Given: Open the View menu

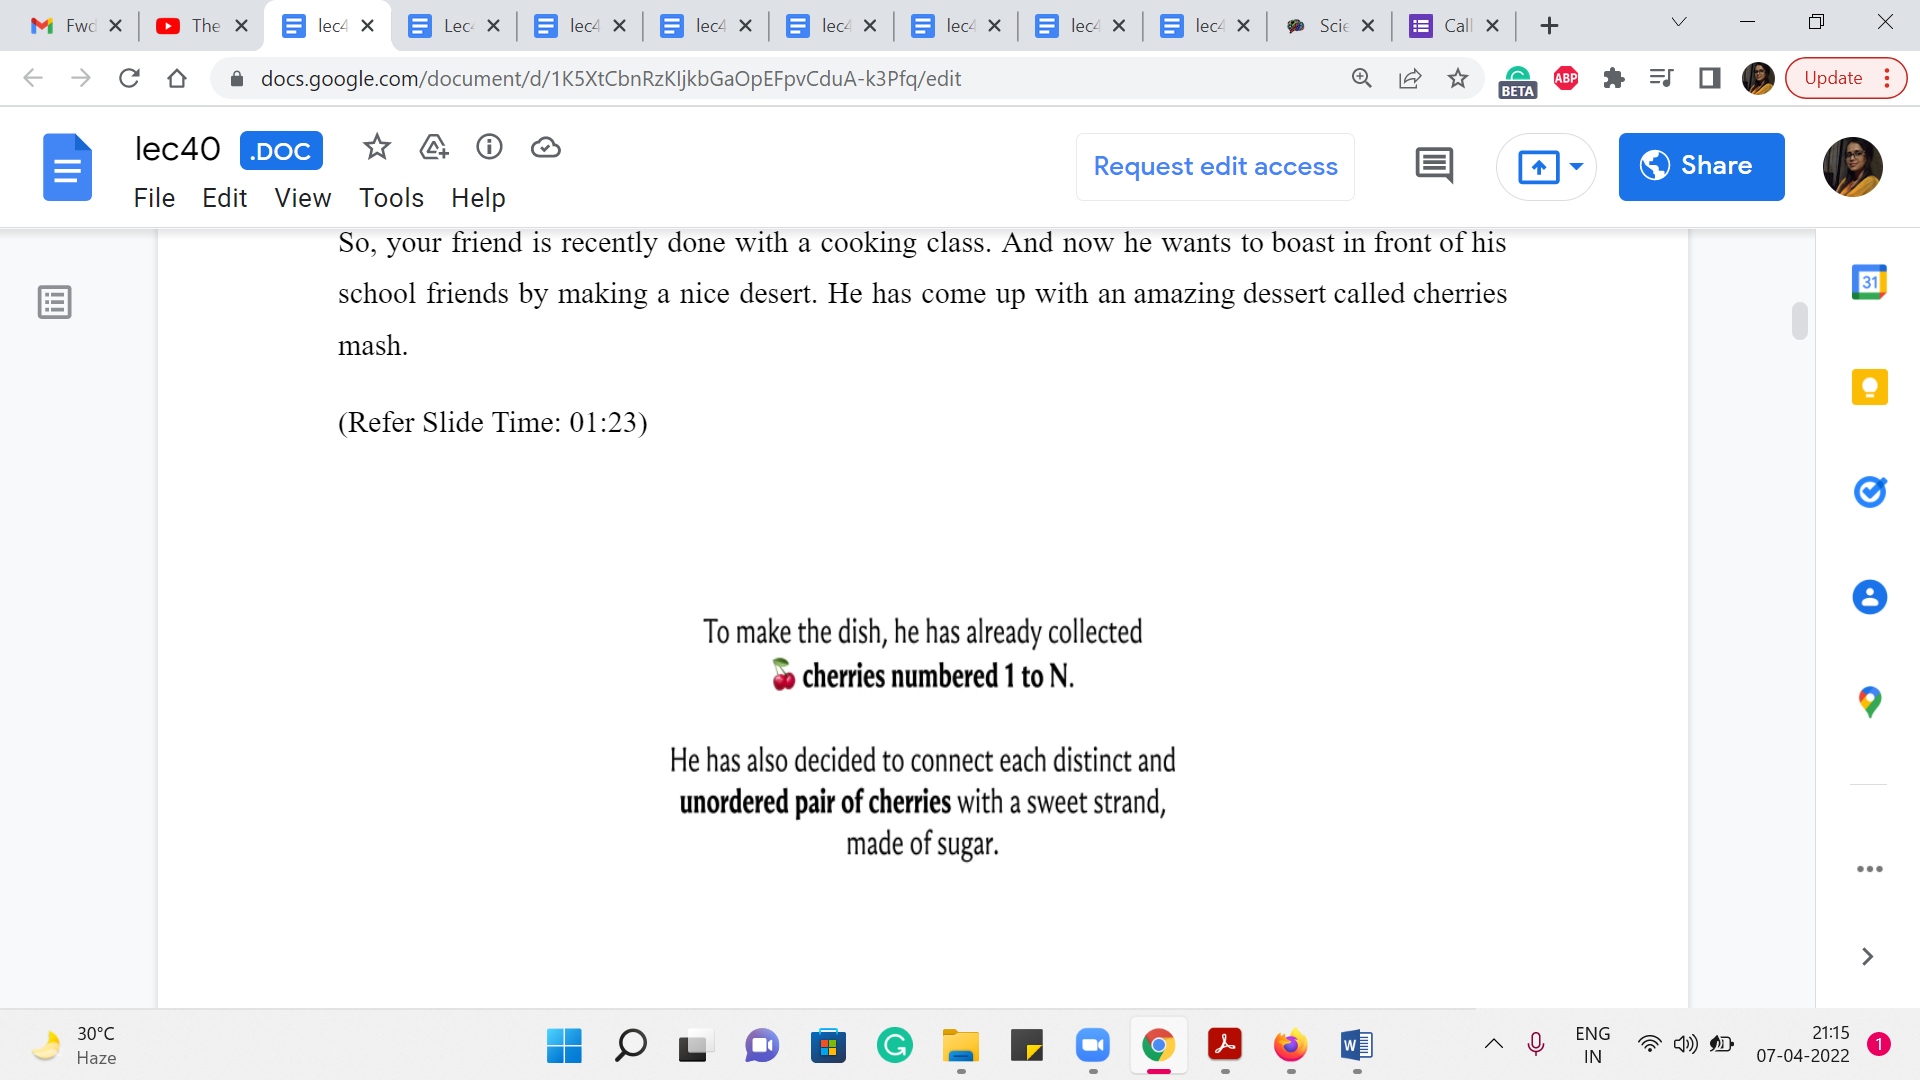Looking at the screenshot, I should pos(302,198).
